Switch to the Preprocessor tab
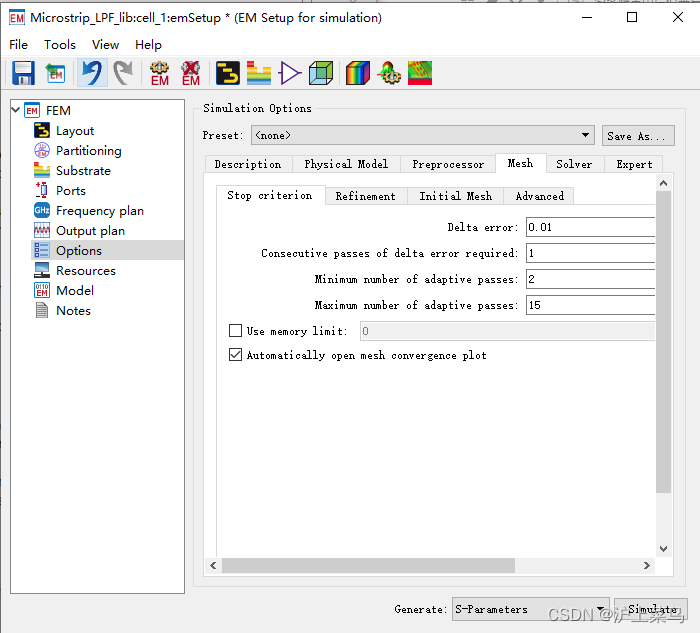Viewport: 700px width, 633px height. [x=448, y=164]
